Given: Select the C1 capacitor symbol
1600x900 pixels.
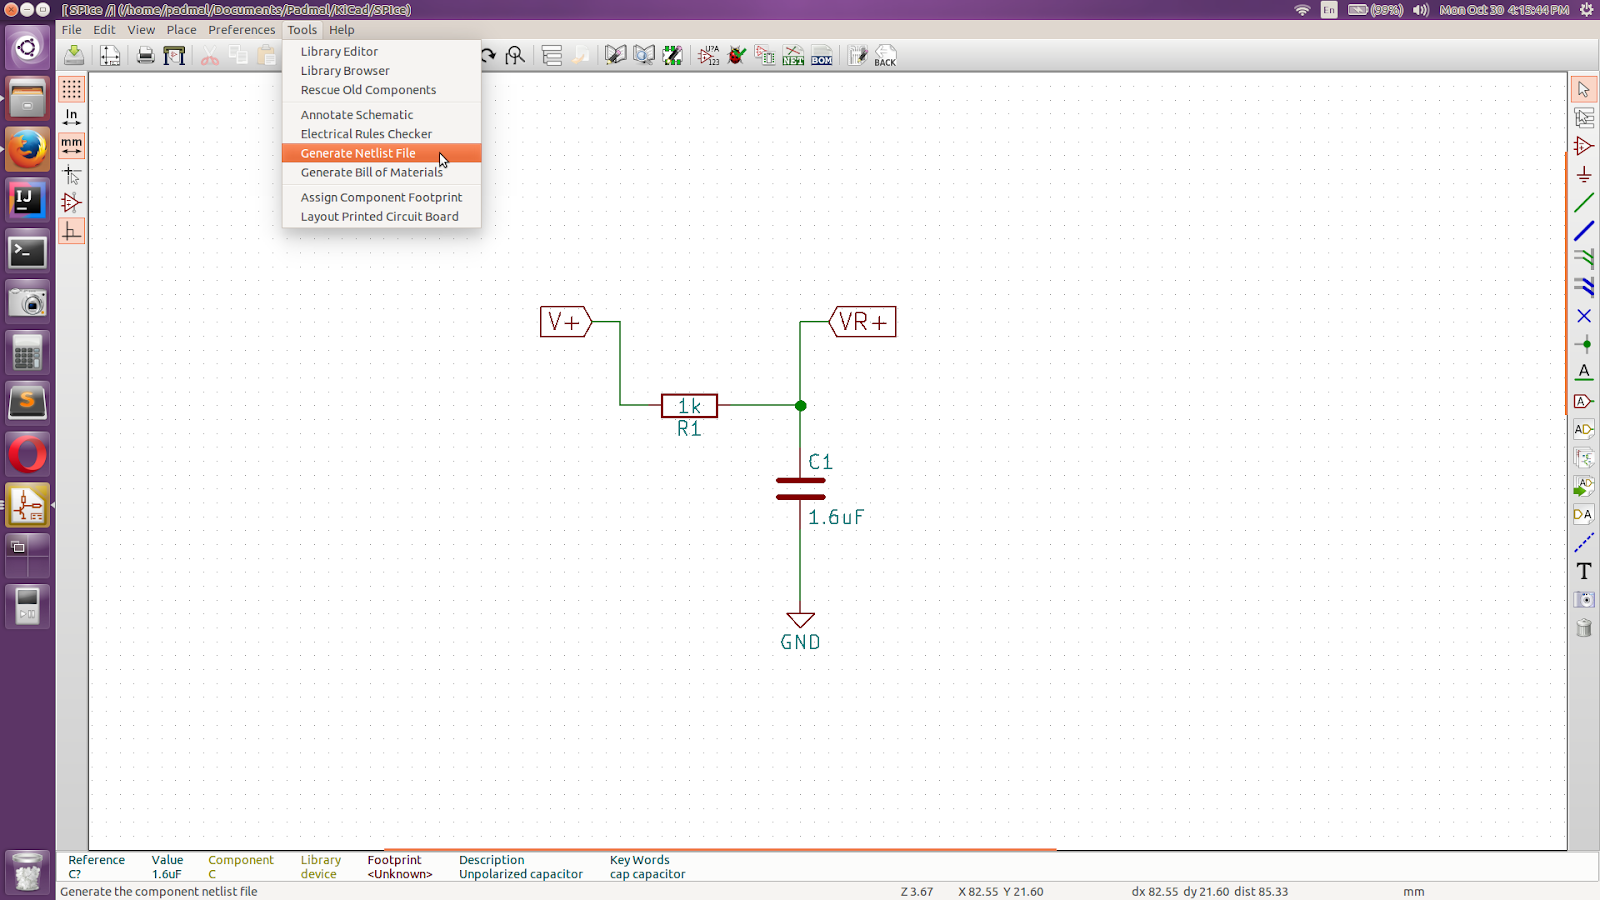Looking at the screenshot, I should (800, 488).
